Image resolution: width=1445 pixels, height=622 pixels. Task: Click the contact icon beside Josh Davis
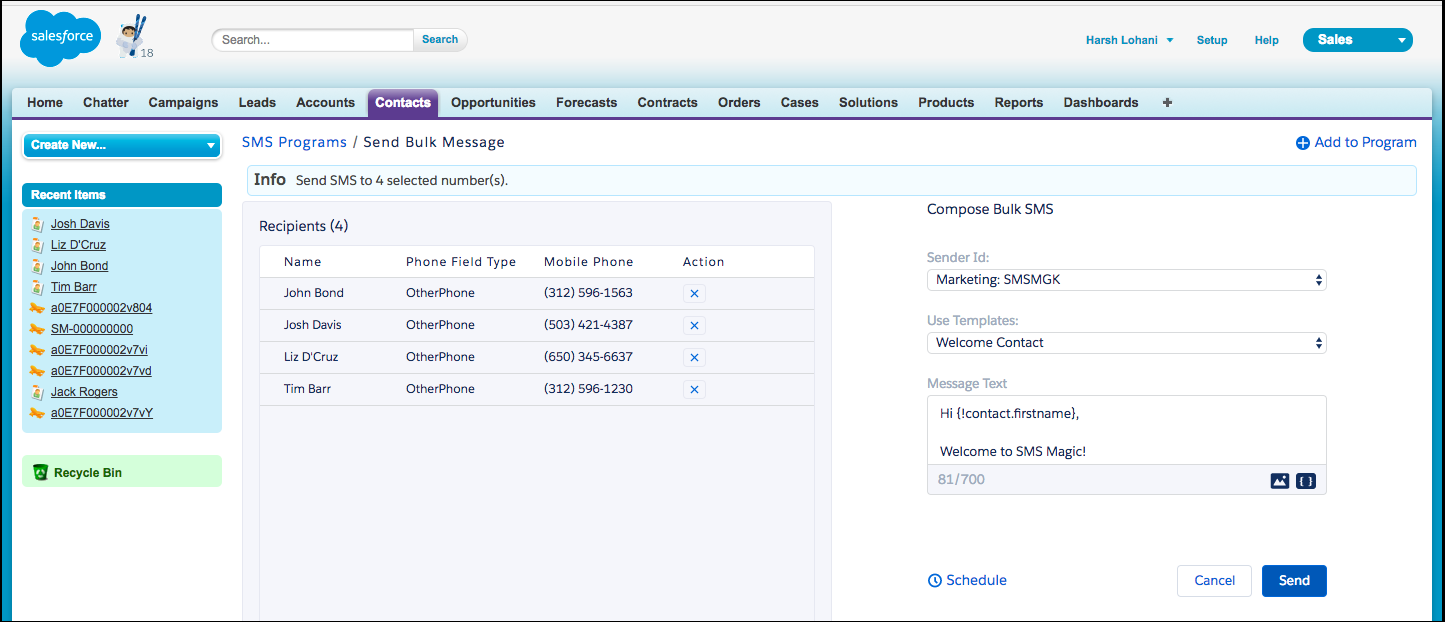(x=37, y=224)
